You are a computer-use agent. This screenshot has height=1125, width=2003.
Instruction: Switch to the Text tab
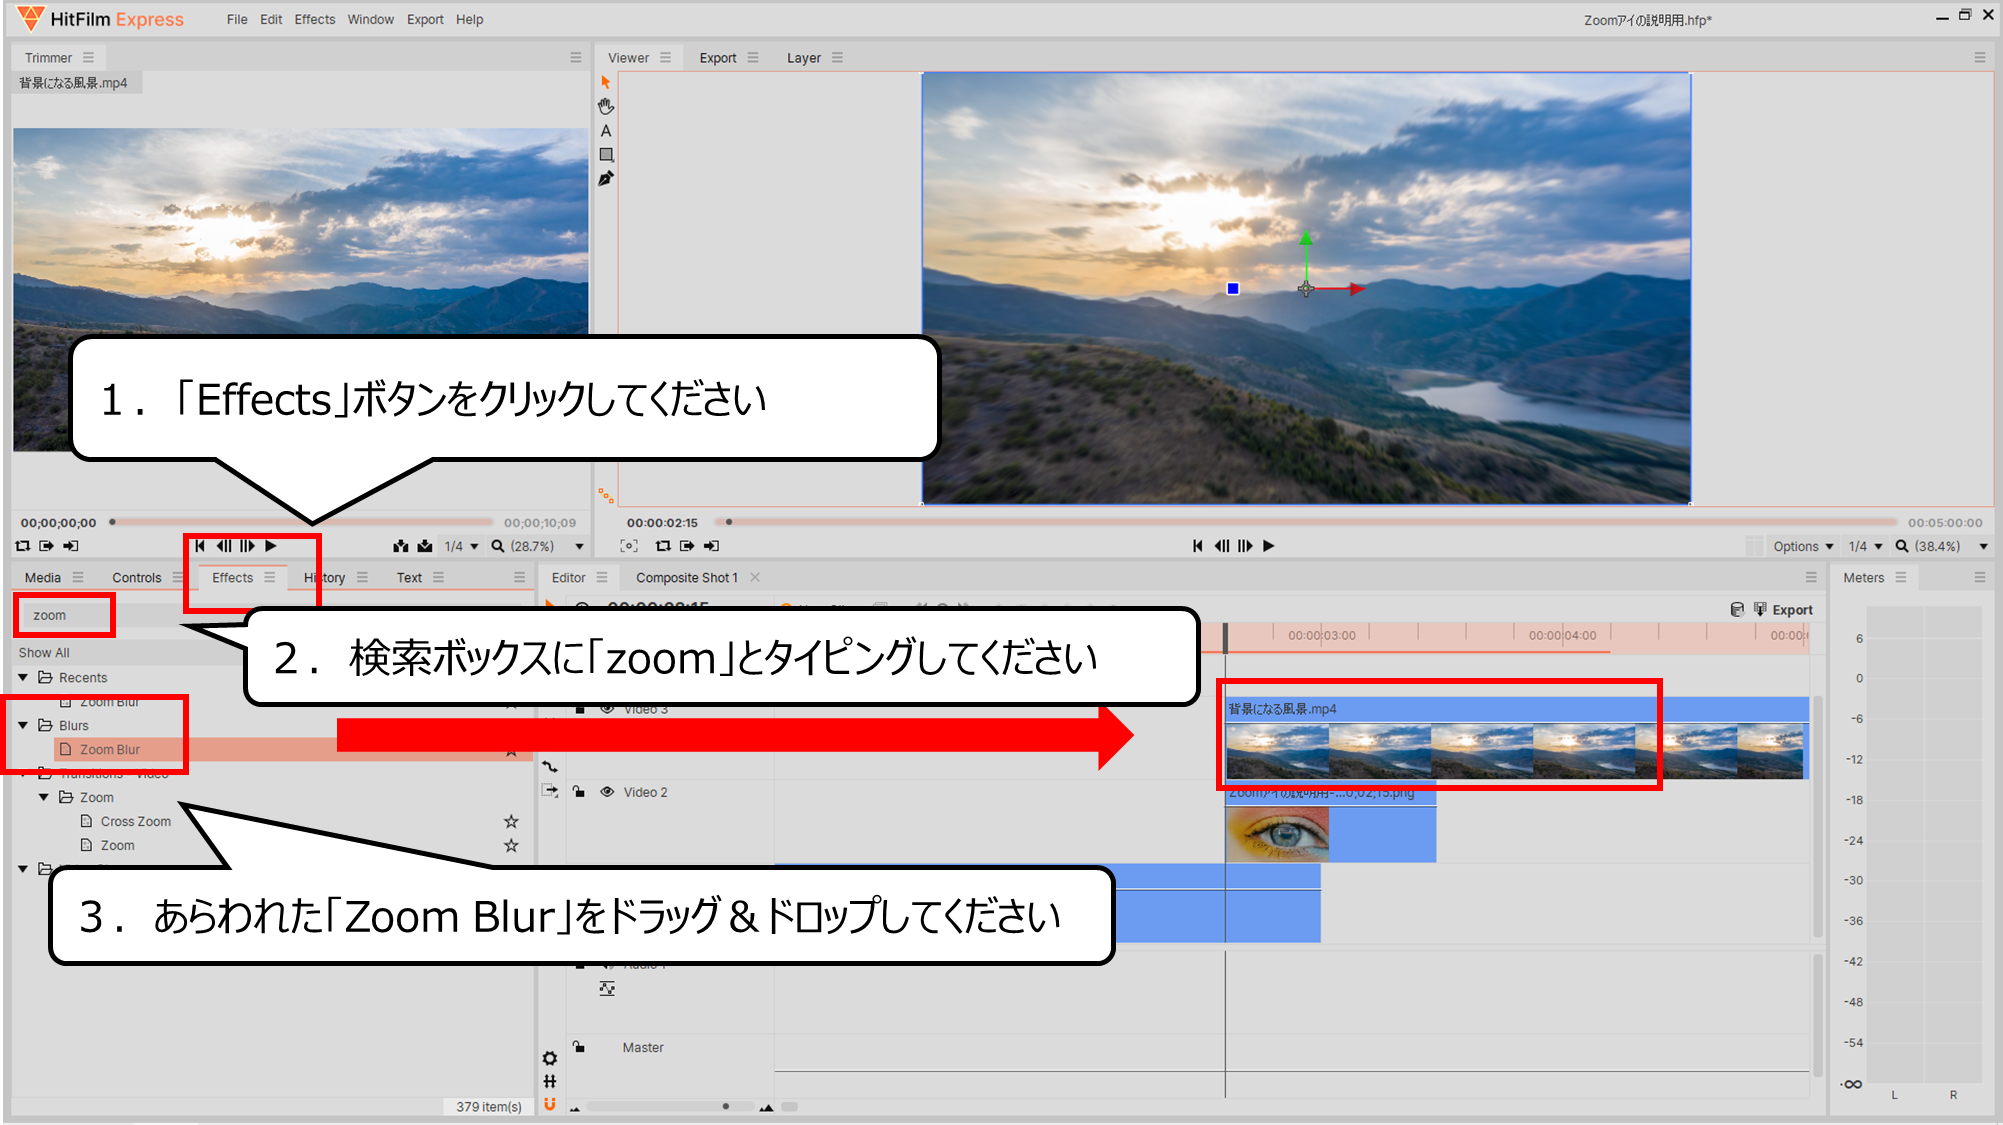pyautogui.click(x=410, y=578)
